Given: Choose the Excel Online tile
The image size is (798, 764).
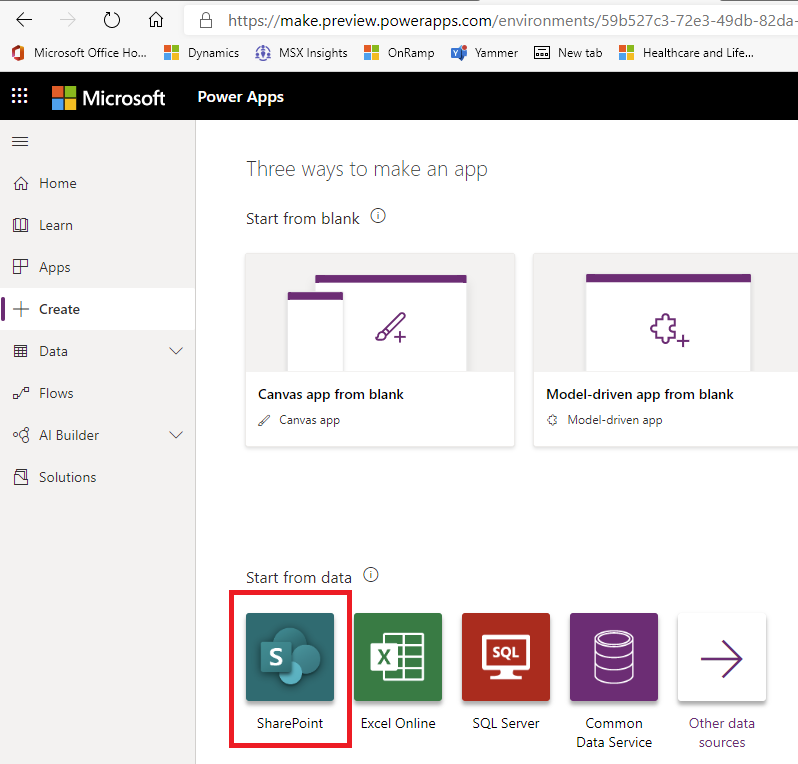Looking at the screenshot, I should pyautogui.click(x=398, y=657).
